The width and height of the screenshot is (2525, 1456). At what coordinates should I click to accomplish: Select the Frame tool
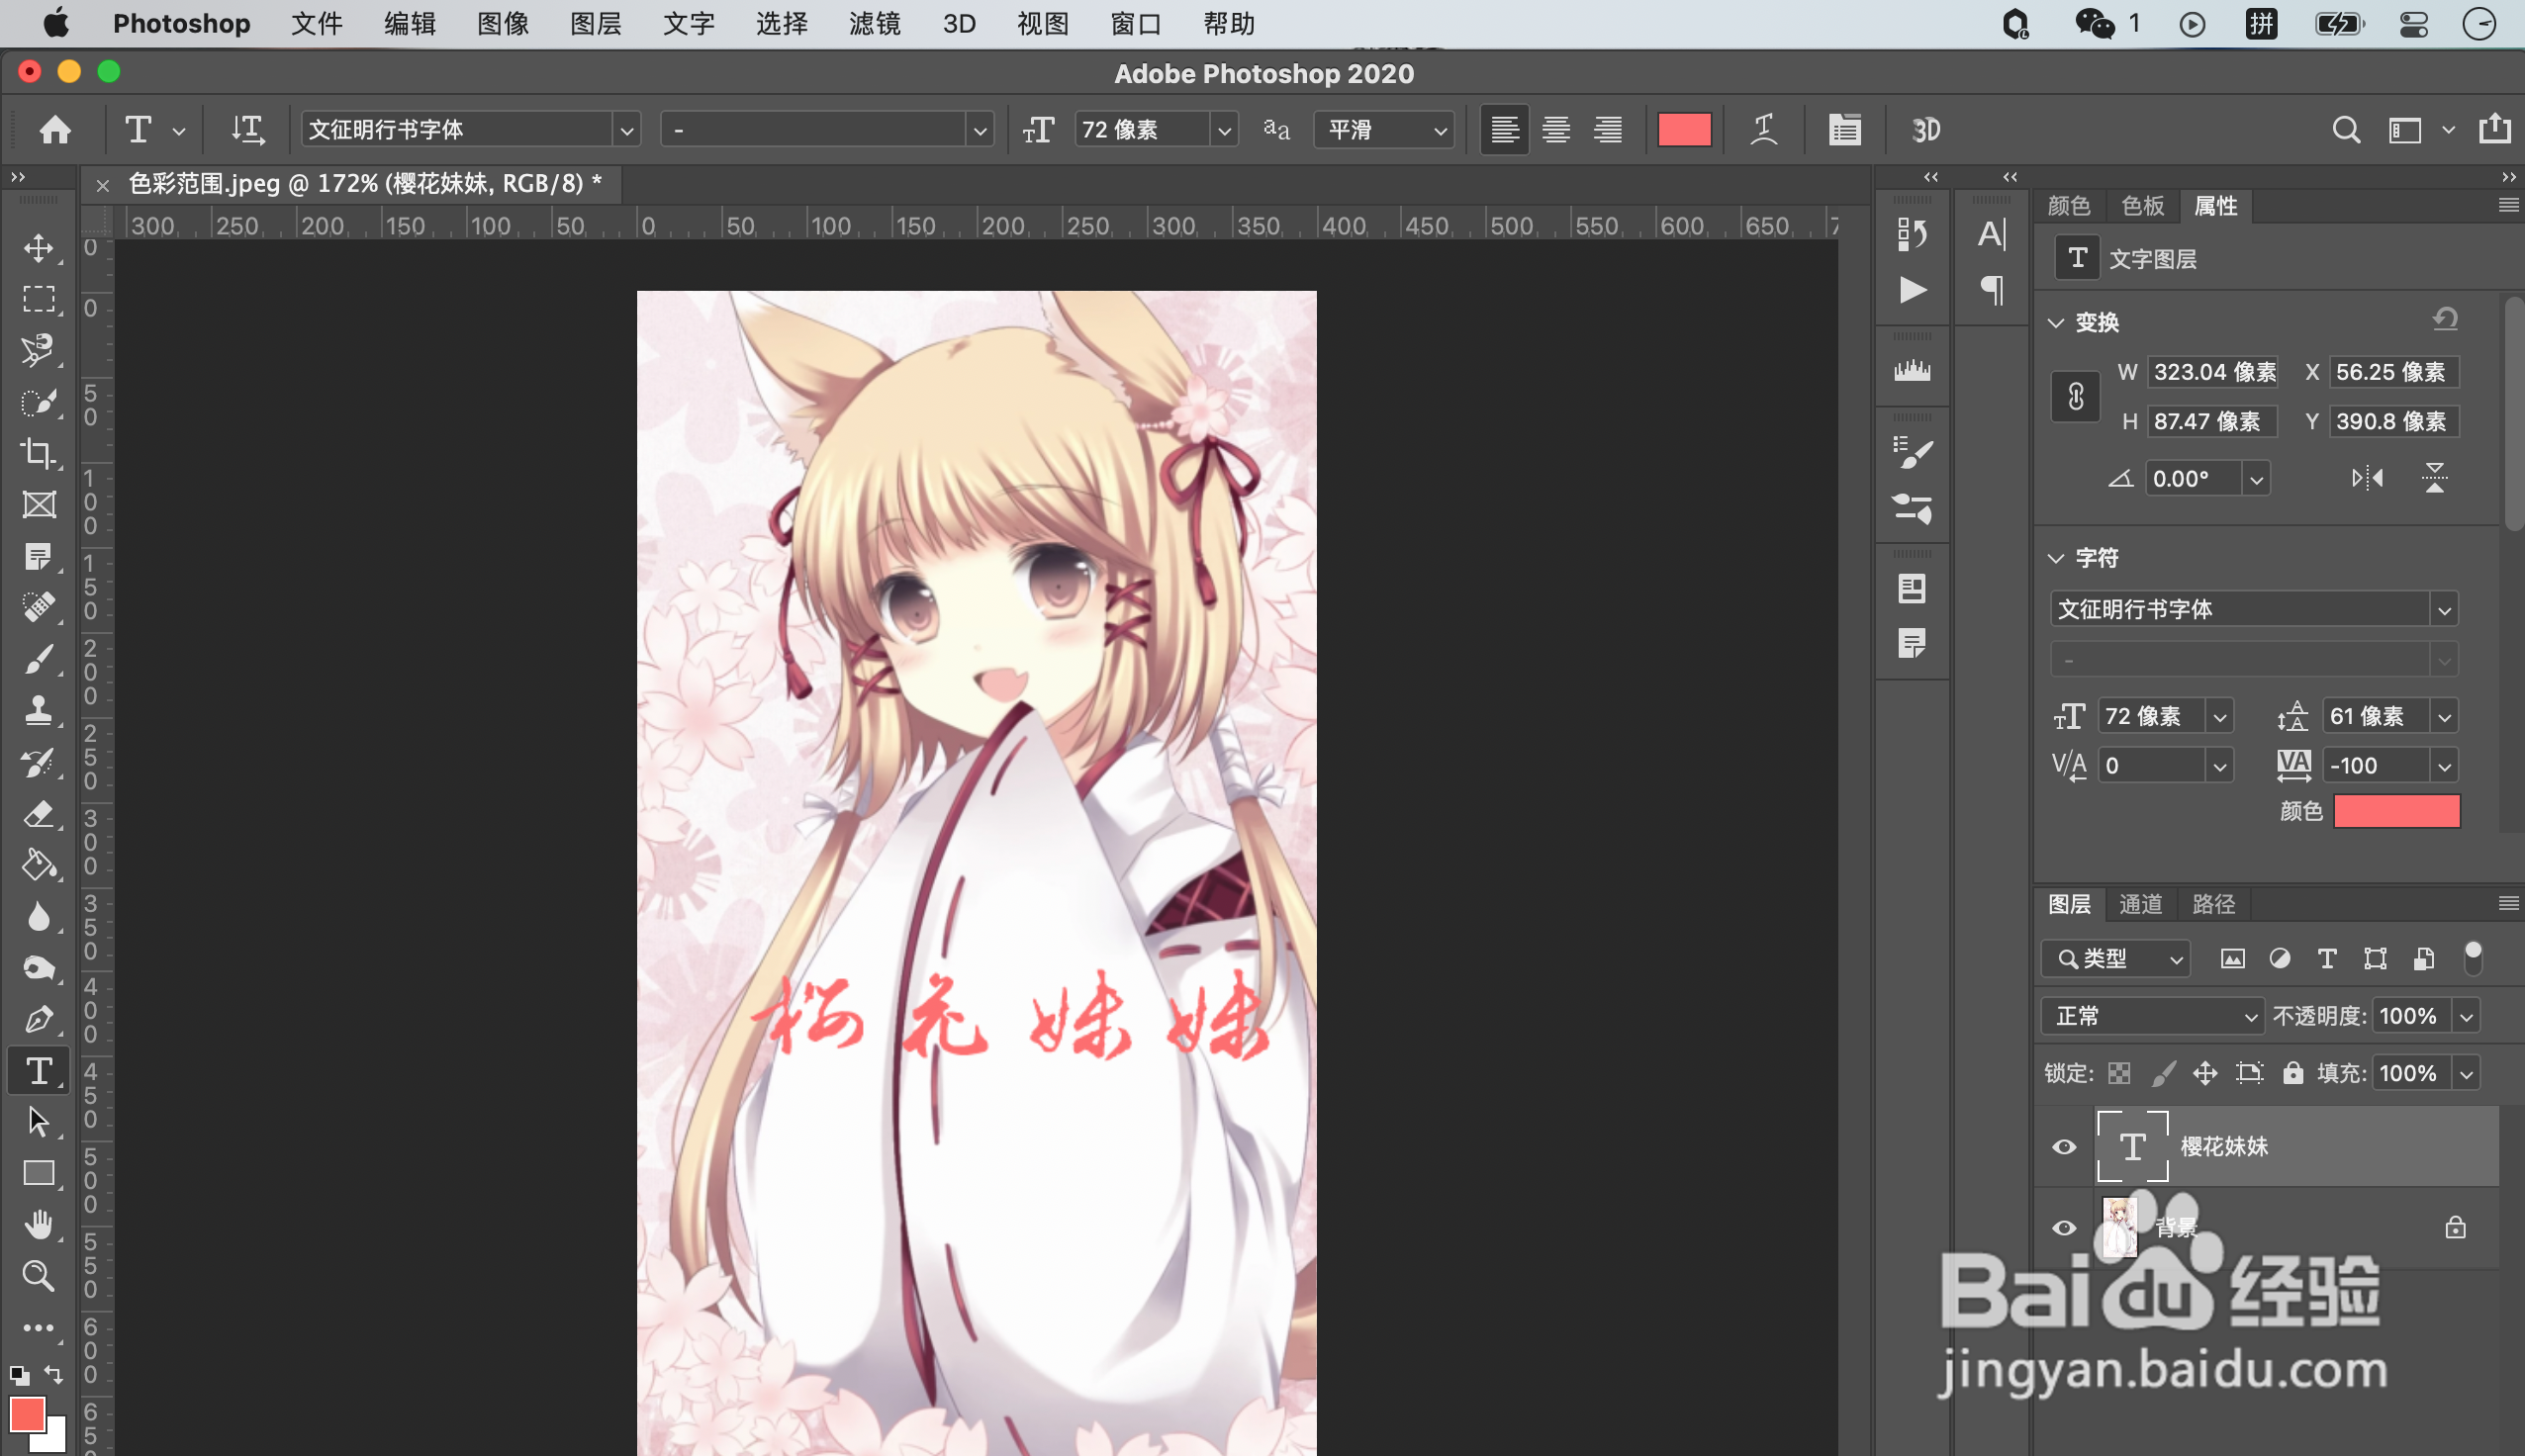39,505
